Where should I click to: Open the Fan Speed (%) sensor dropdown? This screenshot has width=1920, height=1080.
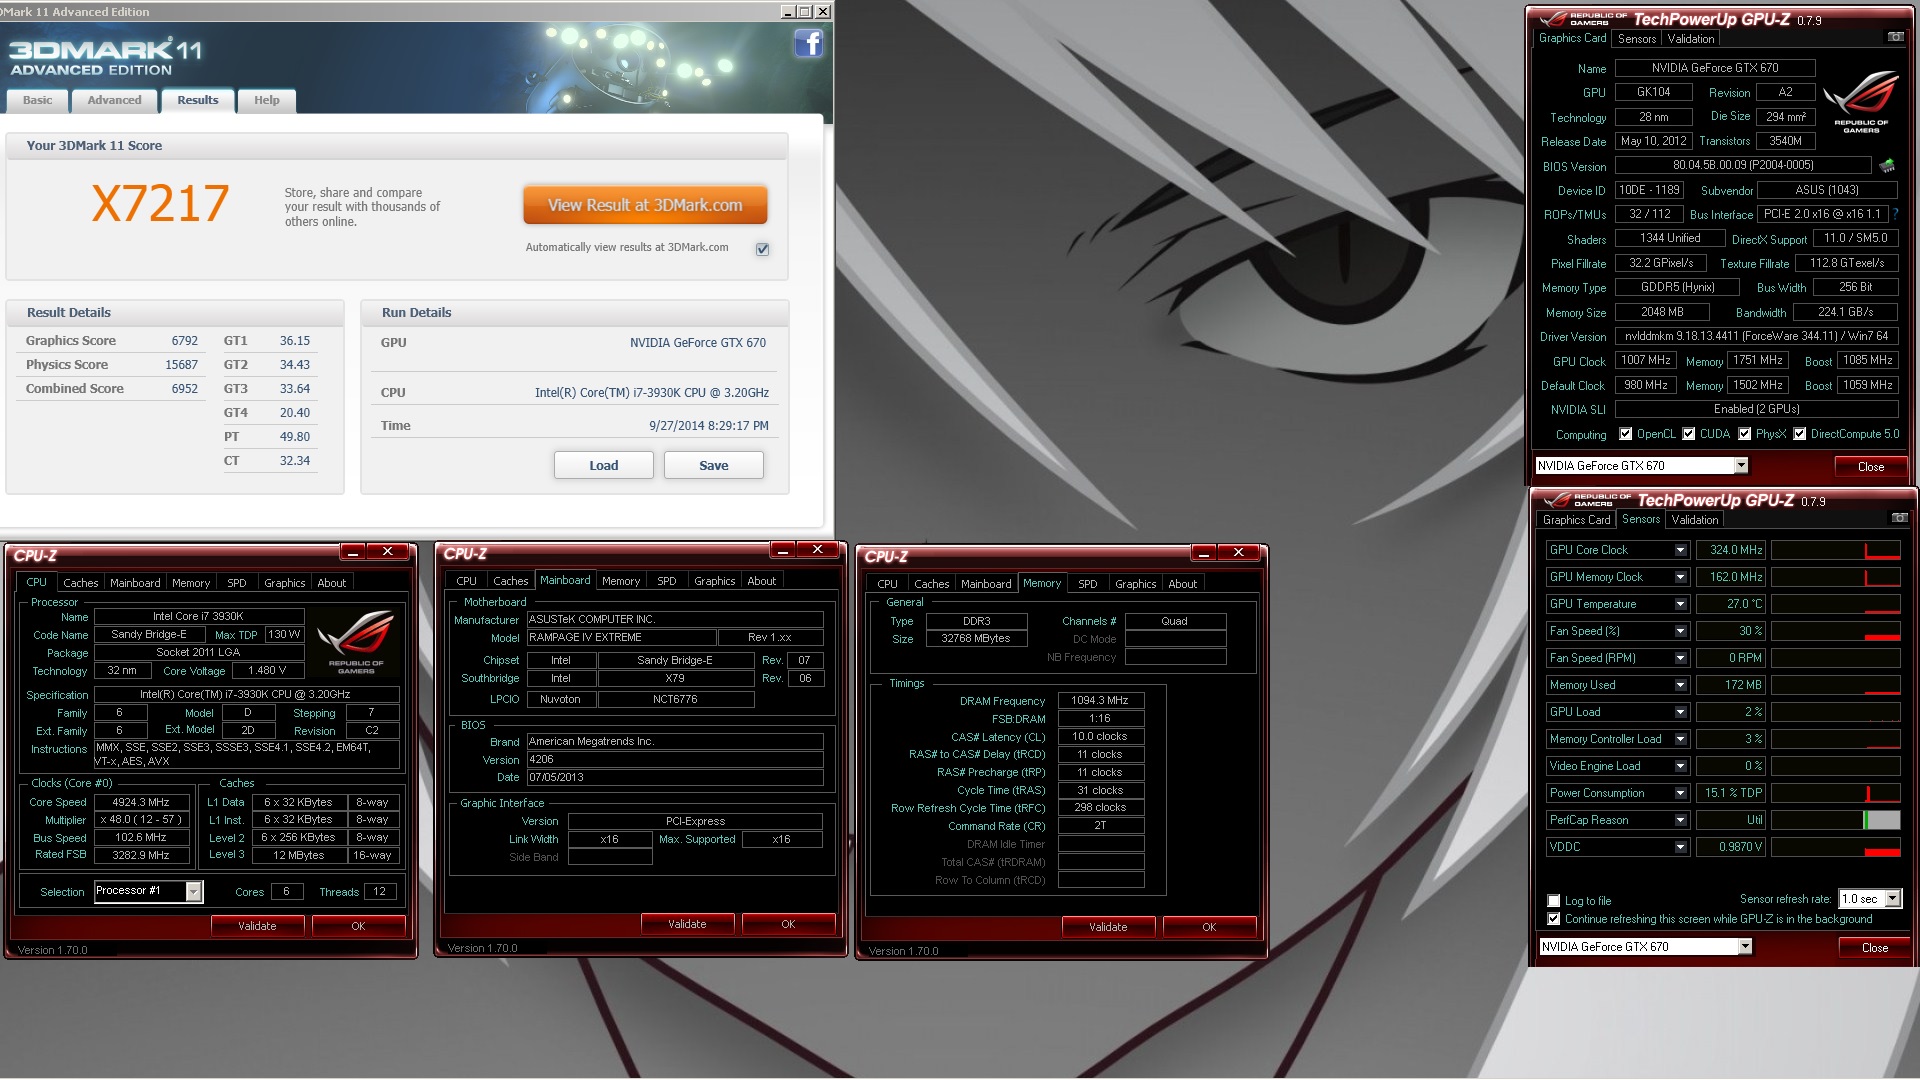point(1680,631)
